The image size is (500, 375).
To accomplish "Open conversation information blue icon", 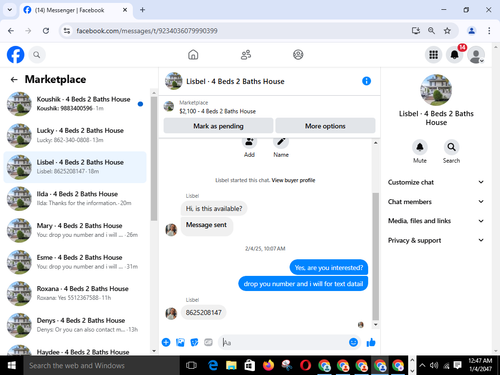I will pyautogui.click(x=366, y=81).
